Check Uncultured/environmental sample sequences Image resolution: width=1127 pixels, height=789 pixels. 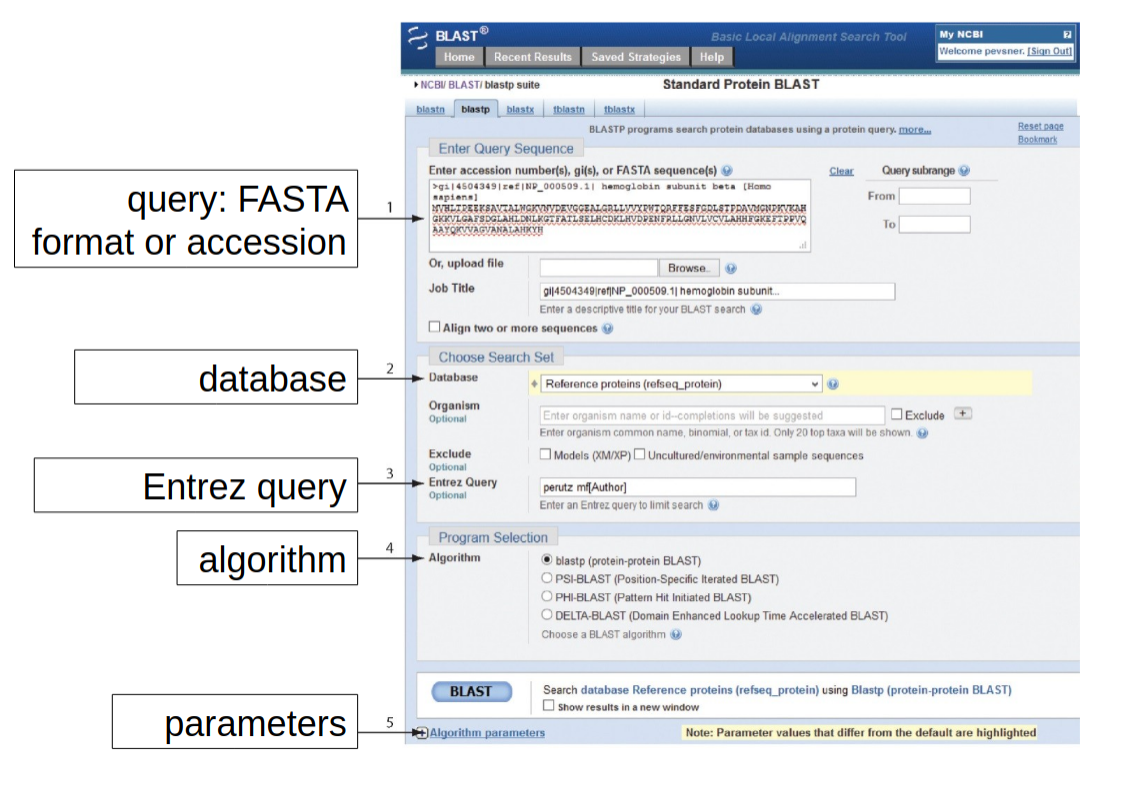tap(640, 454)
